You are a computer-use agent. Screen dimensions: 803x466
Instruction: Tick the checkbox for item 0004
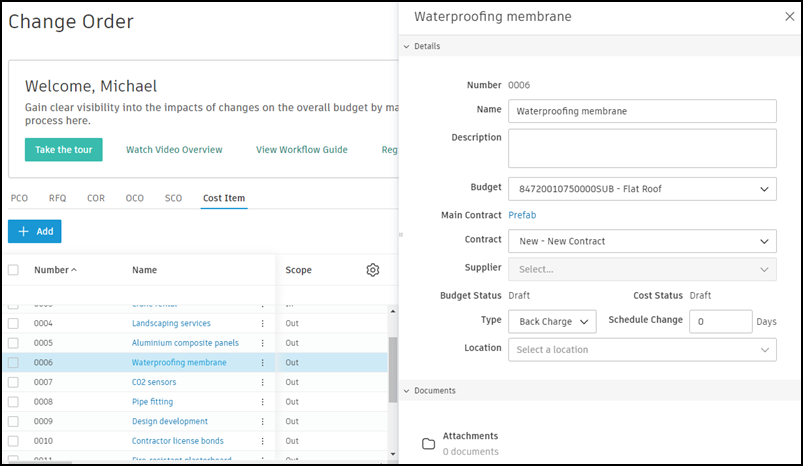pyautogui.click(x=14, y=323)
